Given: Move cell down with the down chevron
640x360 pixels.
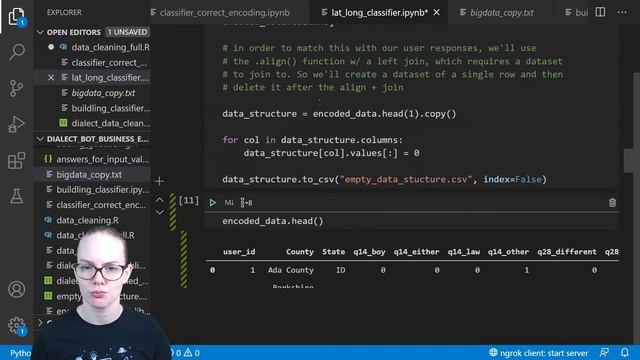Looking at the screenshot, I should (x=160, y=212).
